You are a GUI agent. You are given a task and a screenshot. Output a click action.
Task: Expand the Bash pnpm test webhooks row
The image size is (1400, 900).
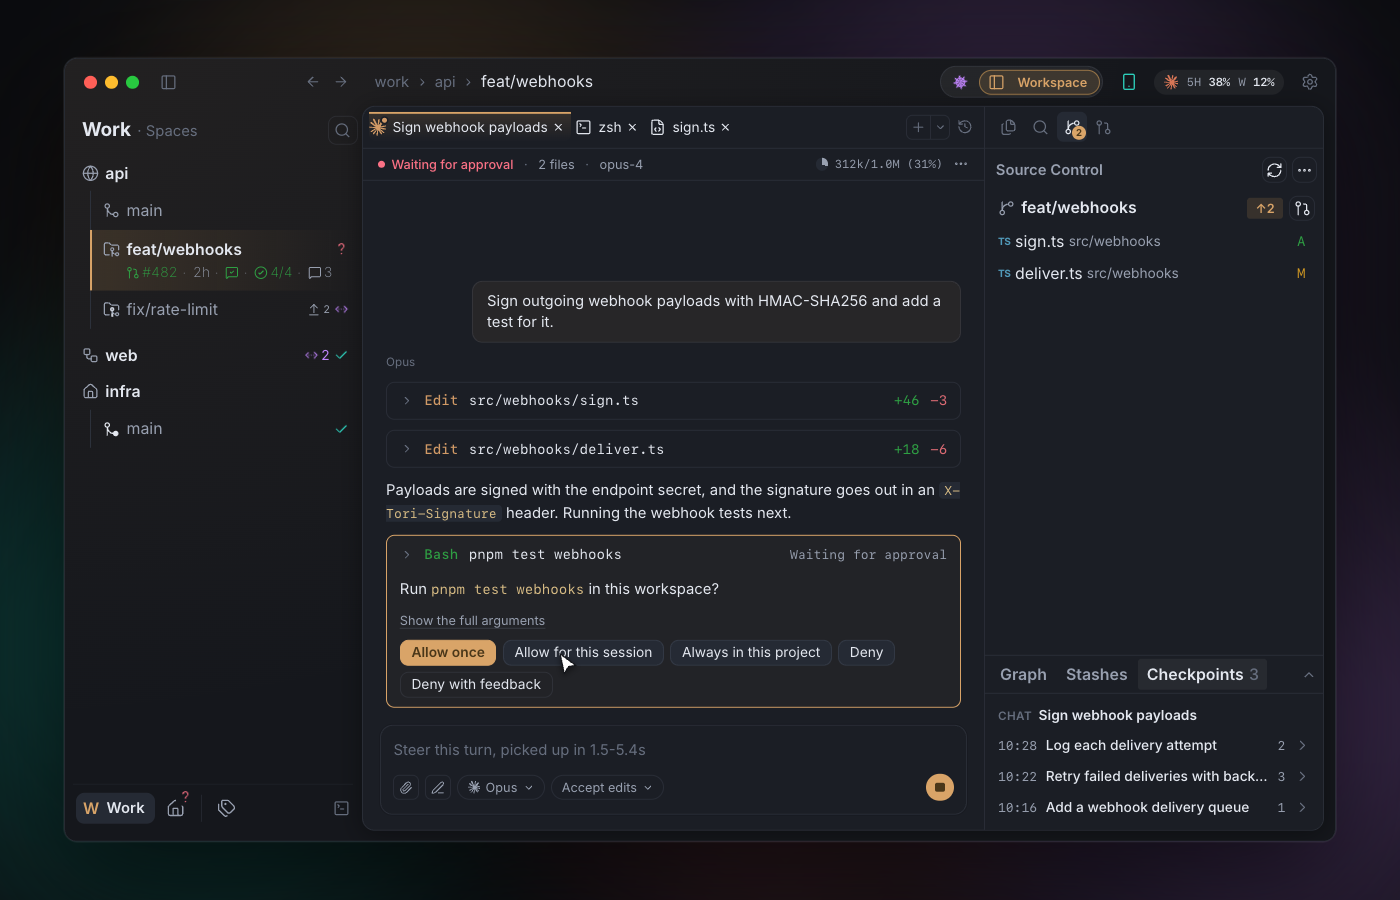[x=673, y=555]
